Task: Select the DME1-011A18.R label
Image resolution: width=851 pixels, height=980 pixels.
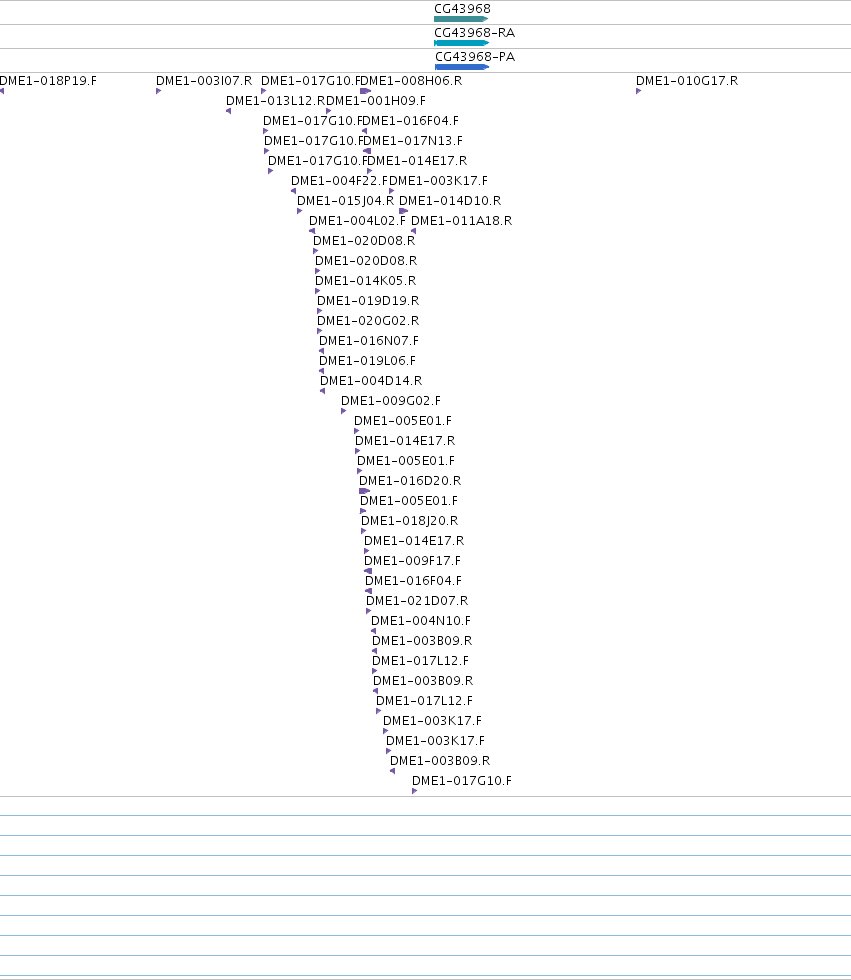Action: 462,221
